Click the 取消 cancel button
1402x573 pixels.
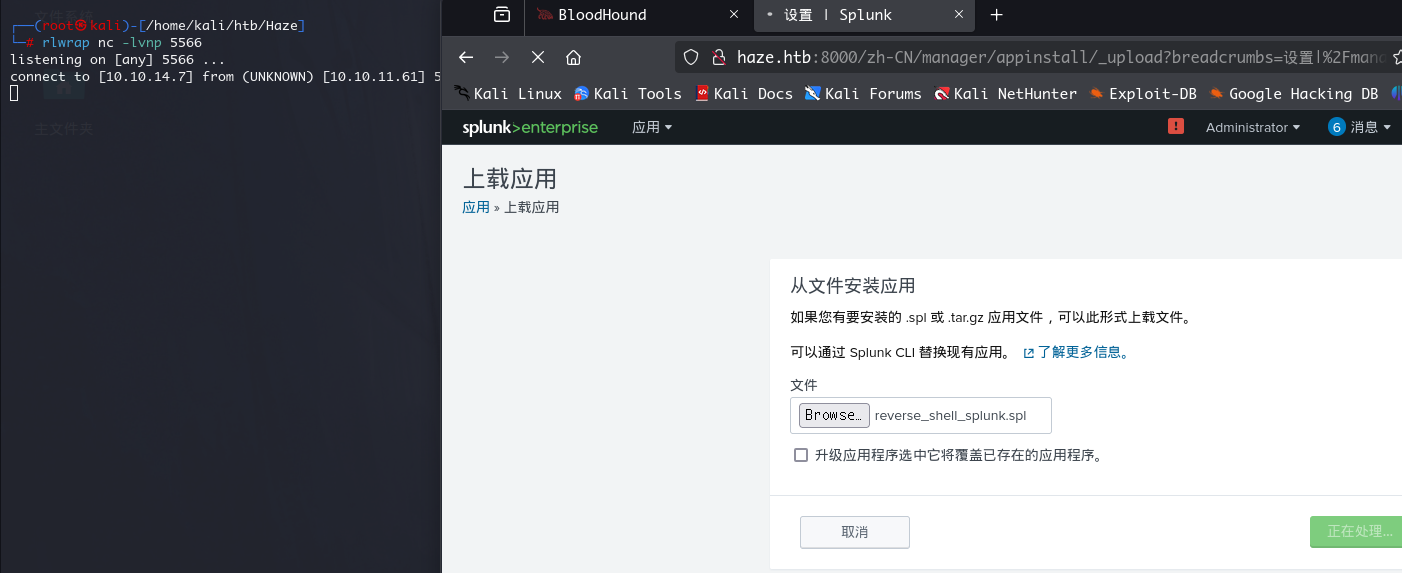click(x=855, y=532)
